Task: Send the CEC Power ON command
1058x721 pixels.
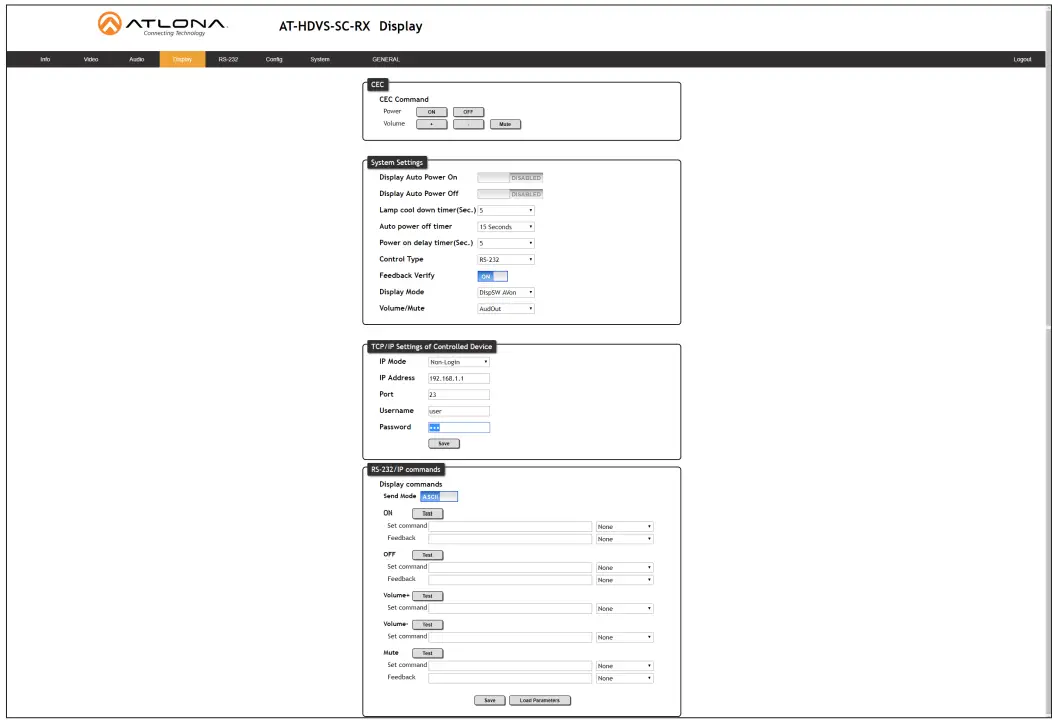Action: (432, 112)
